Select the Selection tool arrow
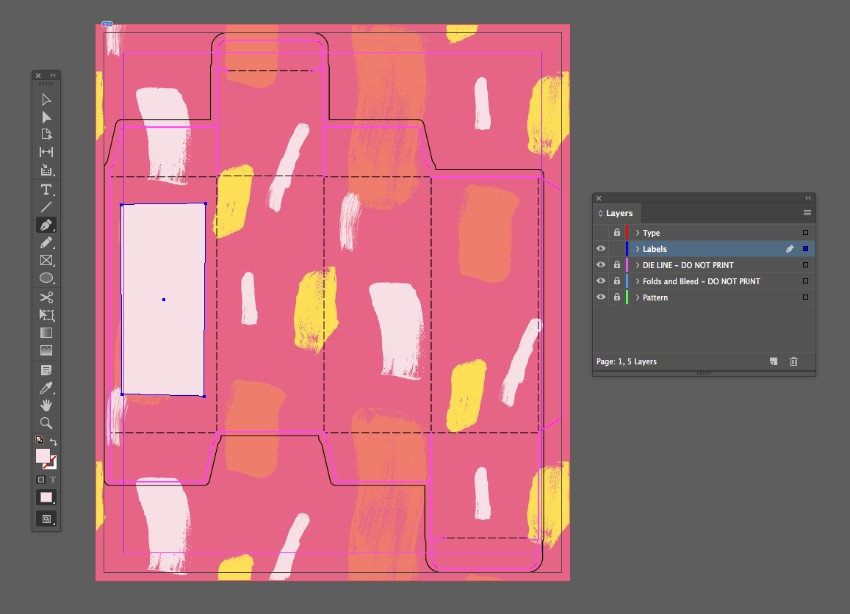The width and height of the screenshot is (850, 614). pos(46,100)
